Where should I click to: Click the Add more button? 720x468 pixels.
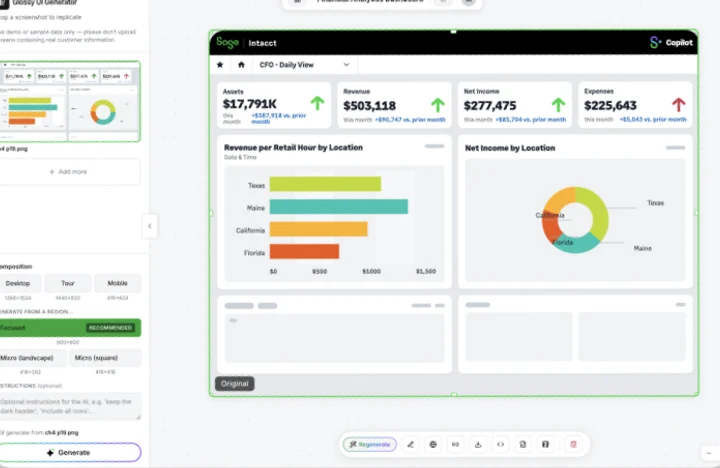[x=69, y=172]
